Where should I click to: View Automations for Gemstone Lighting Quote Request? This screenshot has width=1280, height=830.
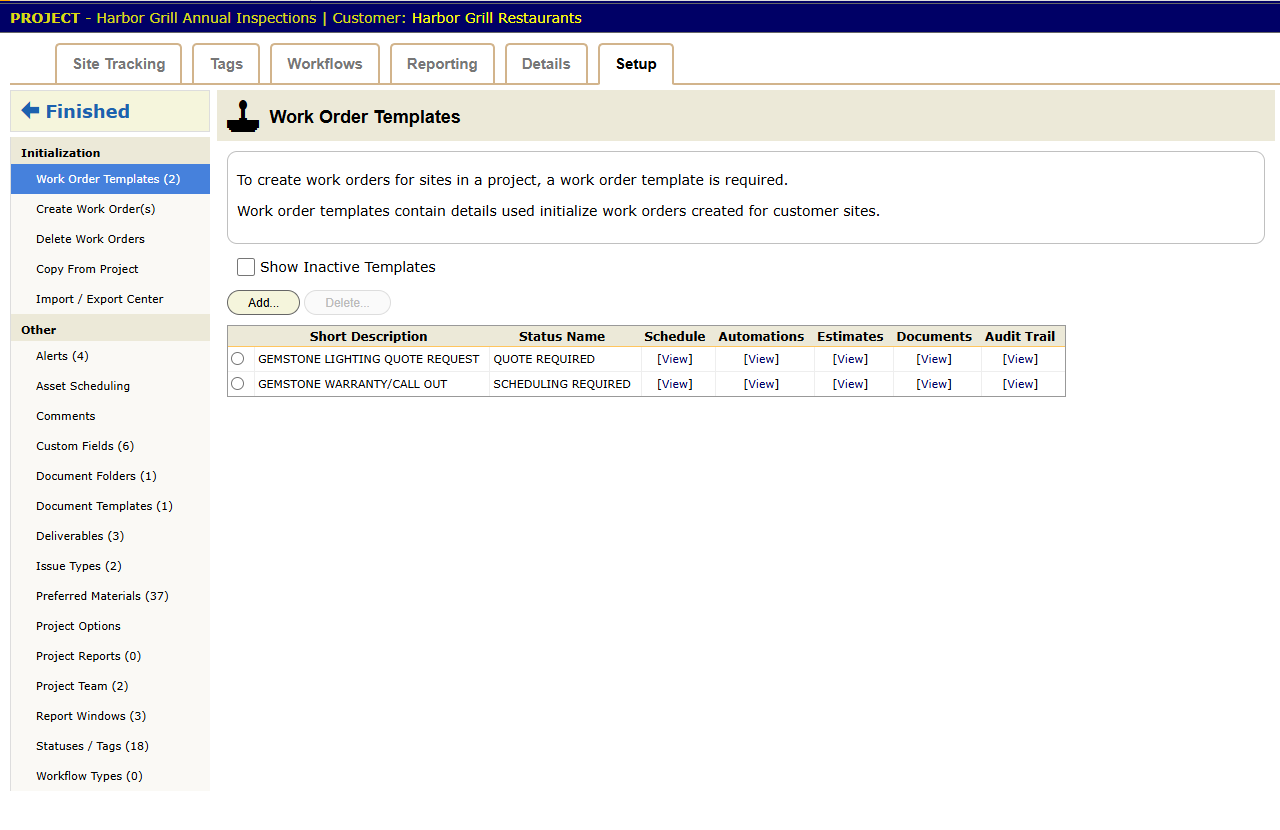tap(761, 359)
